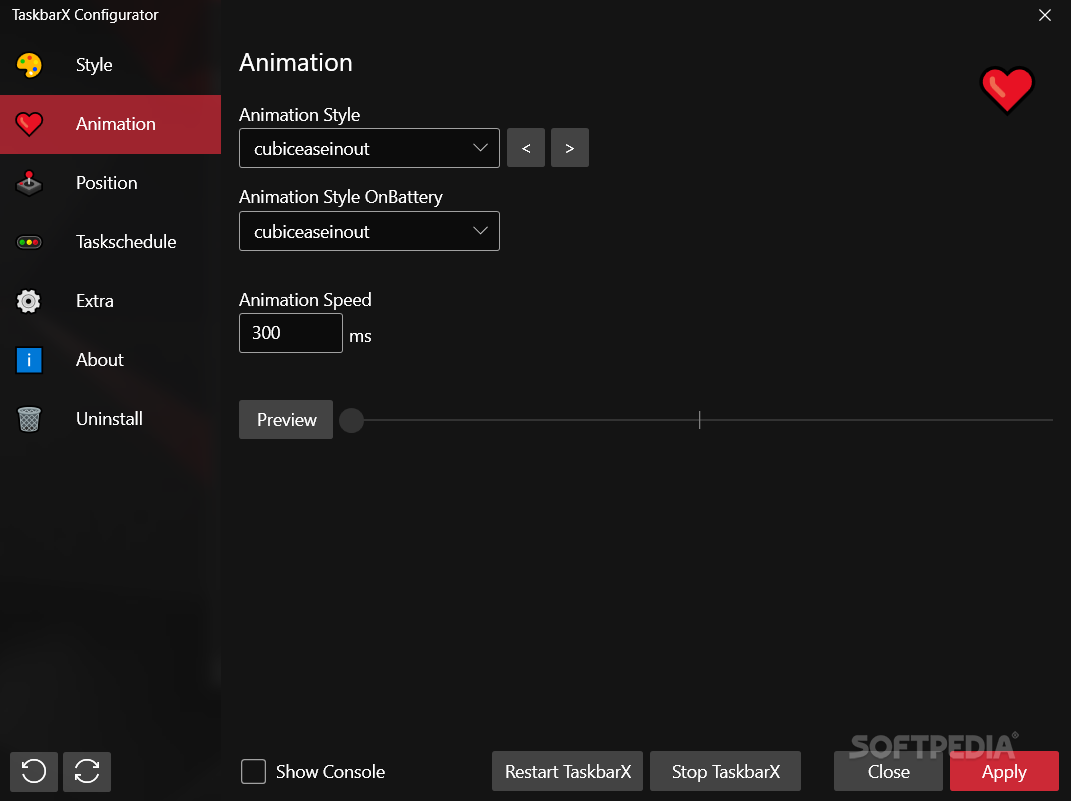Select next animation style with > button
The image size is (1071, 801).
(x=570, y=148)
